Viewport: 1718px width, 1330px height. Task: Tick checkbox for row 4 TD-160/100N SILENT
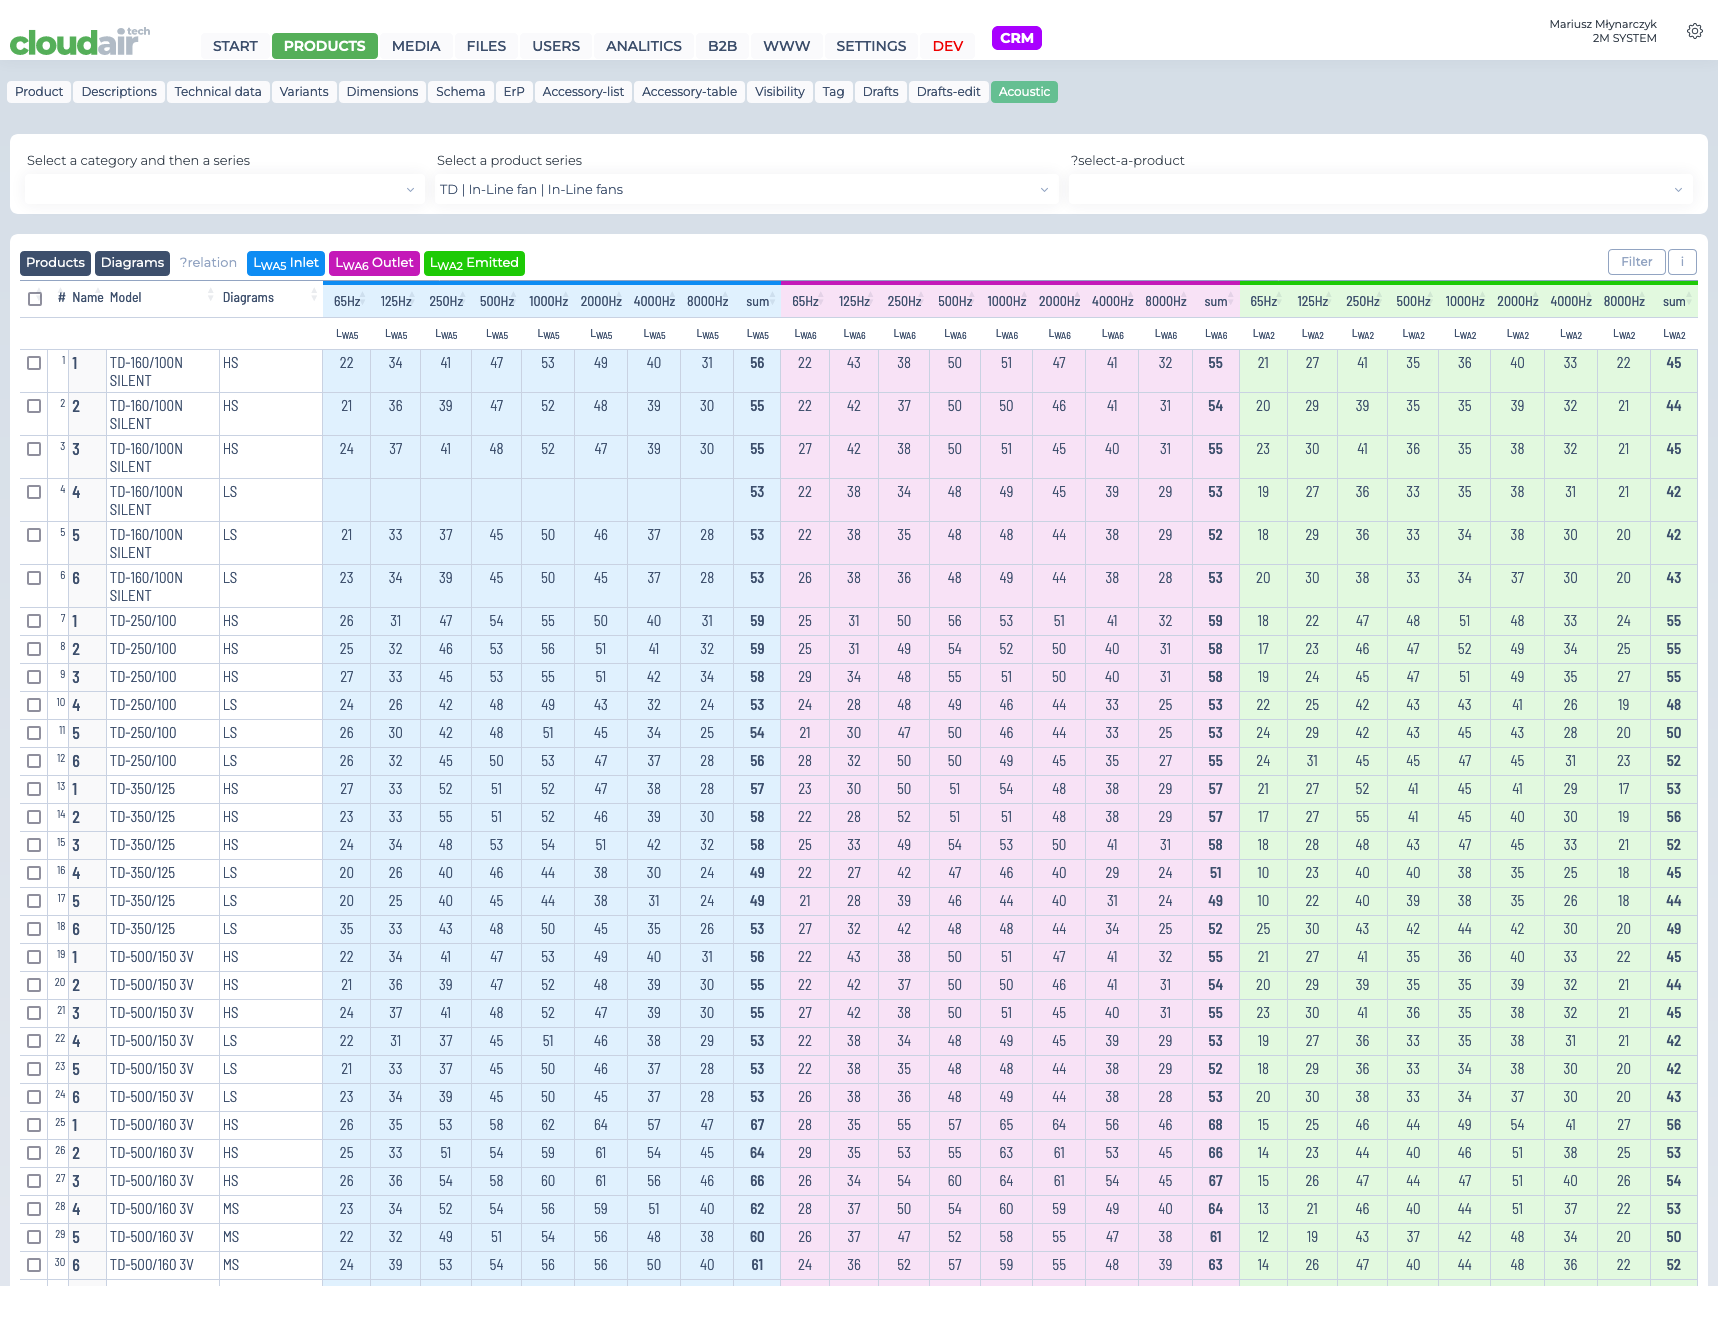(34, 492)
